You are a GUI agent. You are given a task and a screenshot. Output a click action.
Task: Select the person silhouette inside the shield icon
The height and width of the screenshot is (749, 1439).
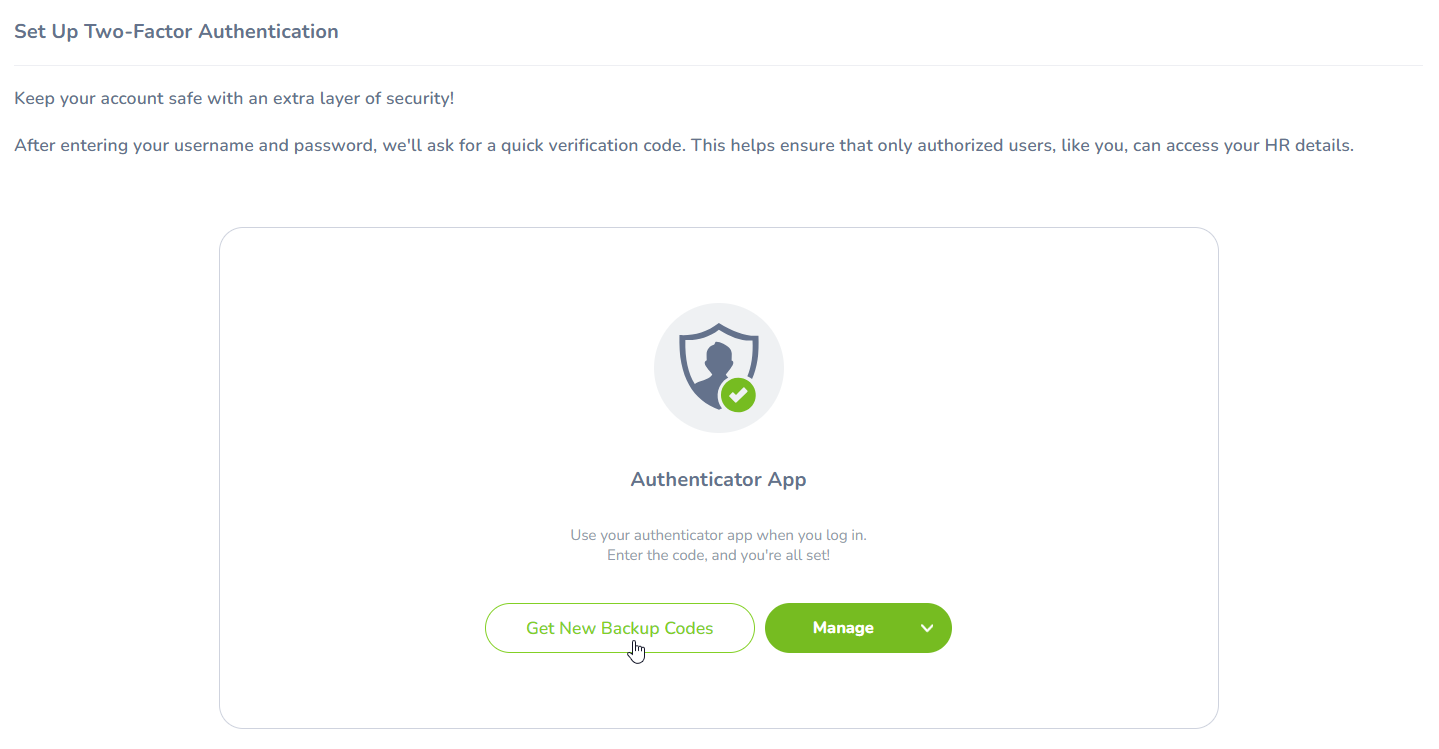716,360
